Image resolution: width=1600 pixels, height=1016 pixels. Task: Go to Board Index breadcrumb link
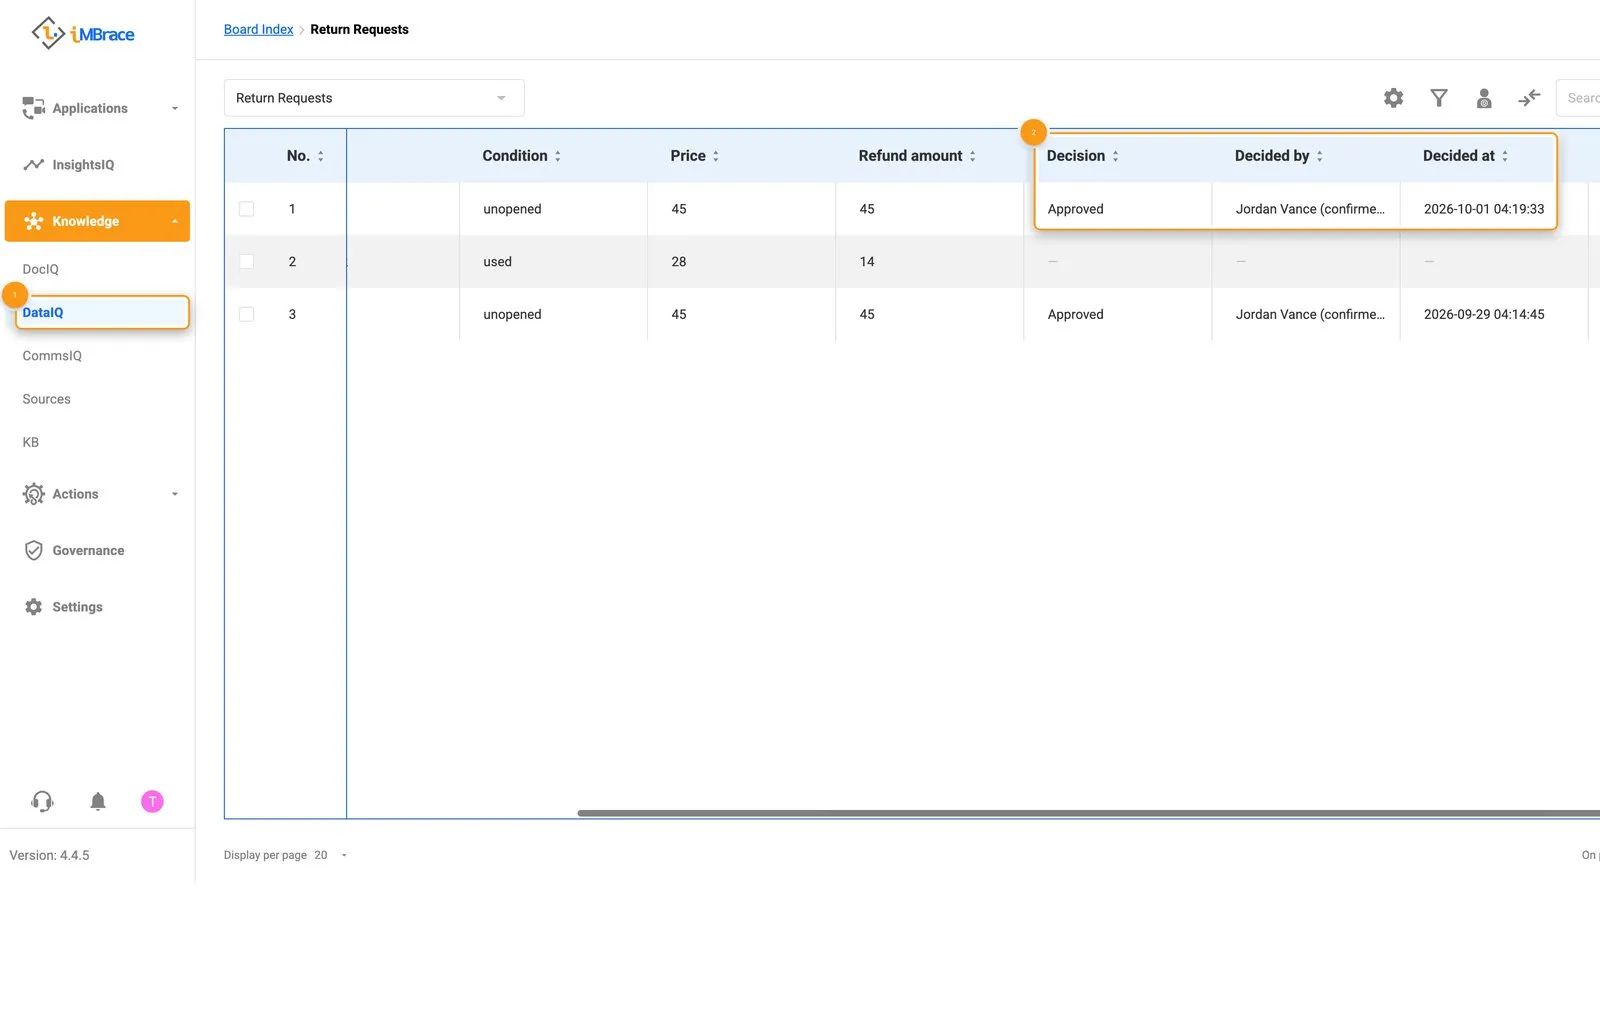(259, 29)
